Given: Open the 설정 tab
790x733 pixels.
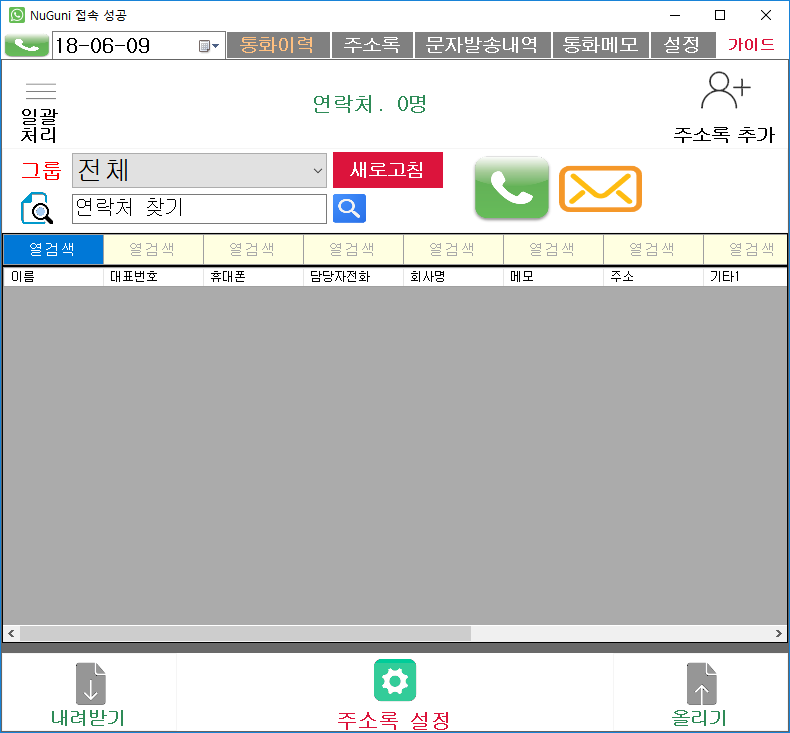Looking at the screenshot, I should (683, 45).
